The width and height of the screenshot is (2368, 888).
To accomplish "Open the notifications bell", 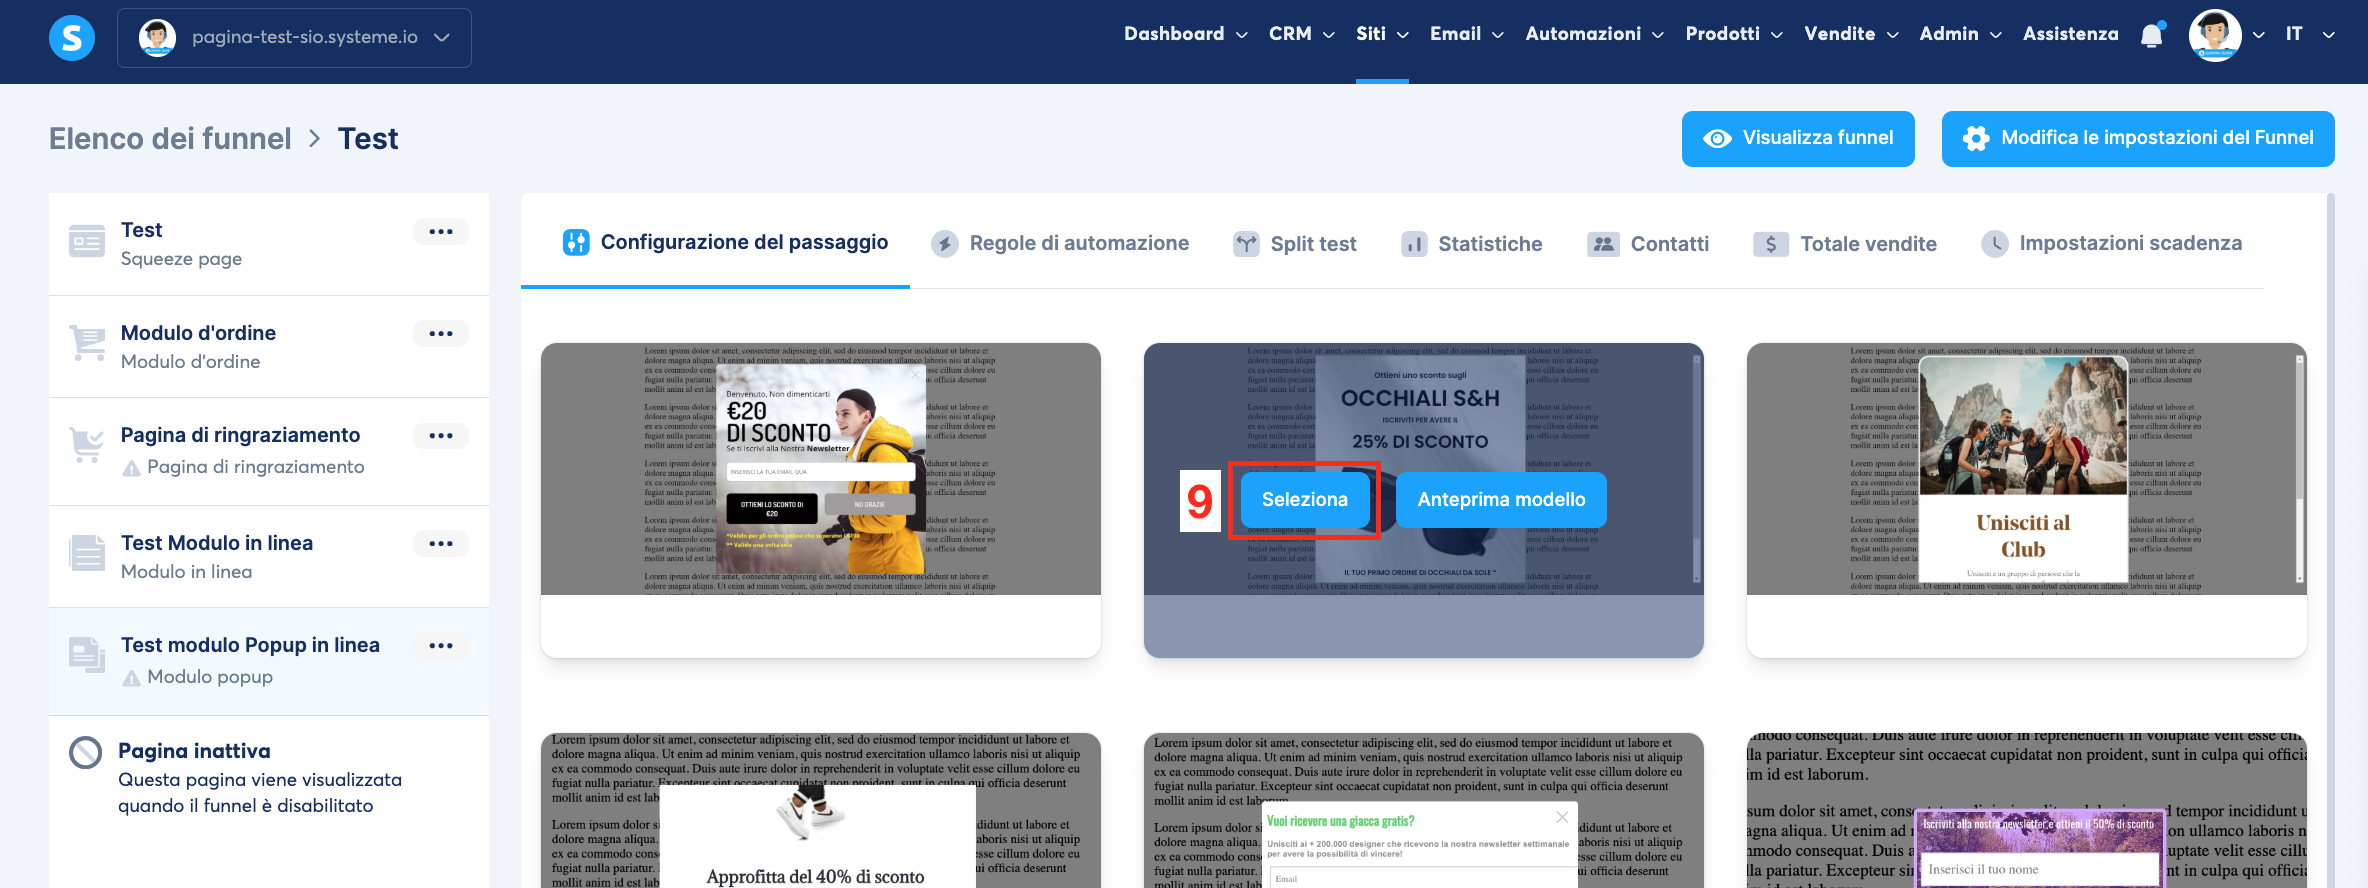I will point(2152,35).
